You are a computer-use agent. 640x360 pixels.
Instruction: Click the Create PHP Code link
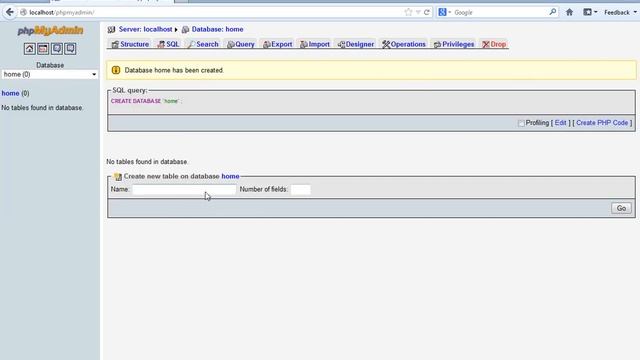click(x=602, y=123)
